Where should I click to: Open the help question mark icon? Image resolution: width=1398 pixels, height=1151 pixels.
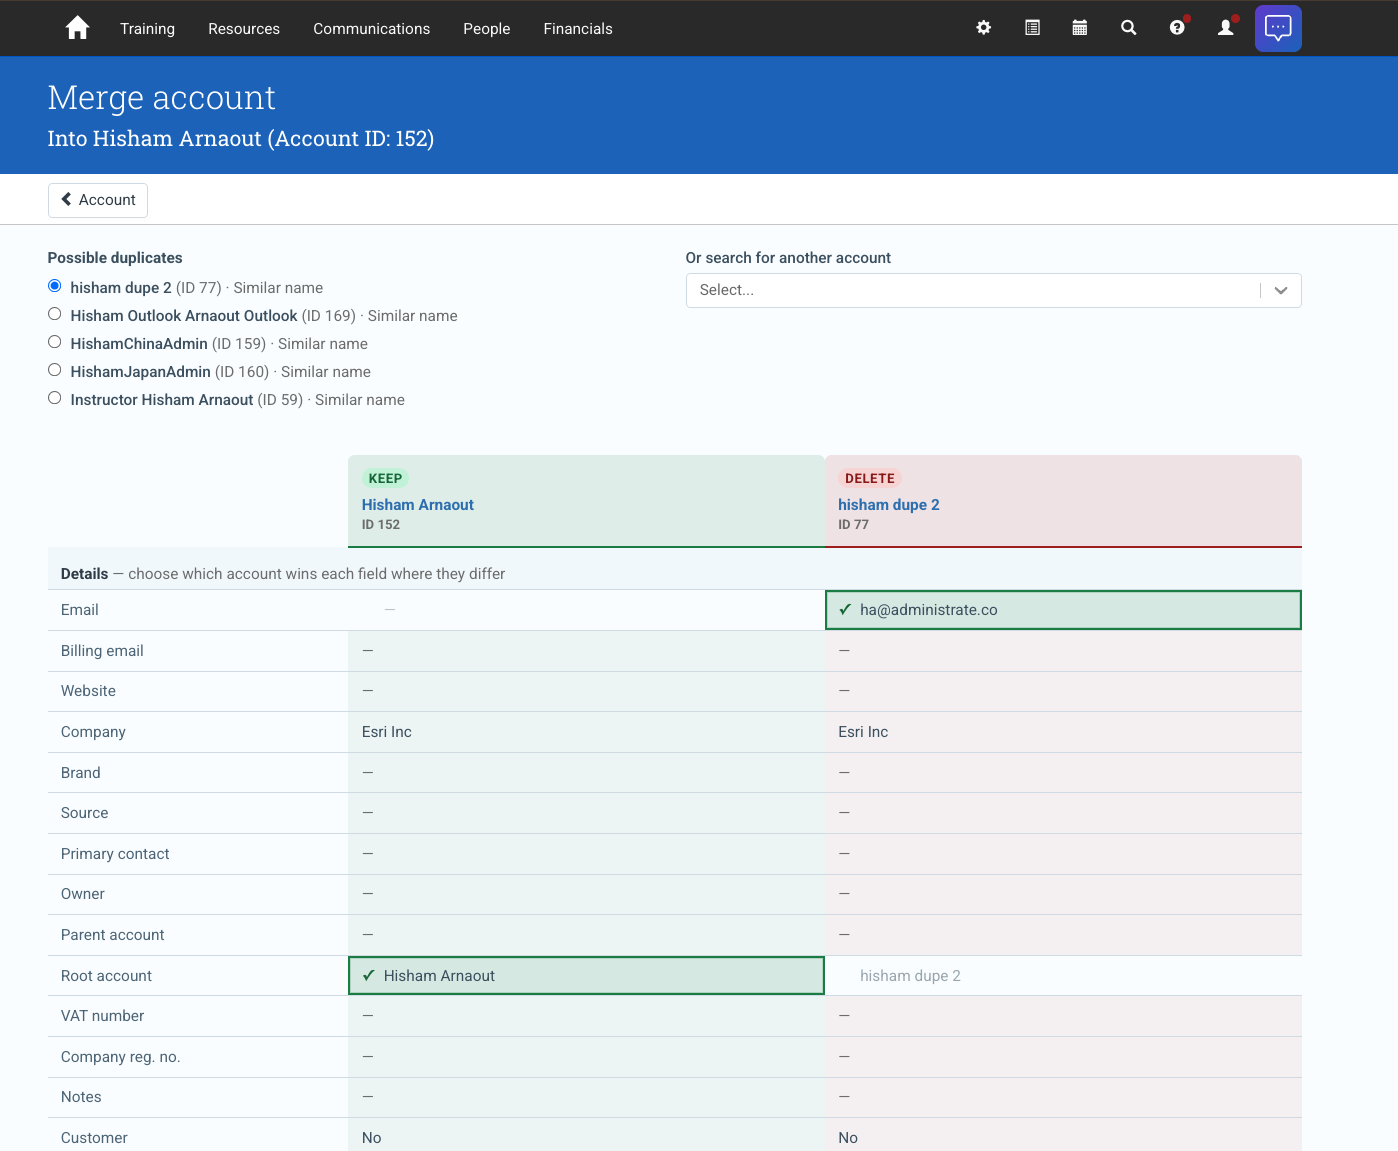[1178, 28]
